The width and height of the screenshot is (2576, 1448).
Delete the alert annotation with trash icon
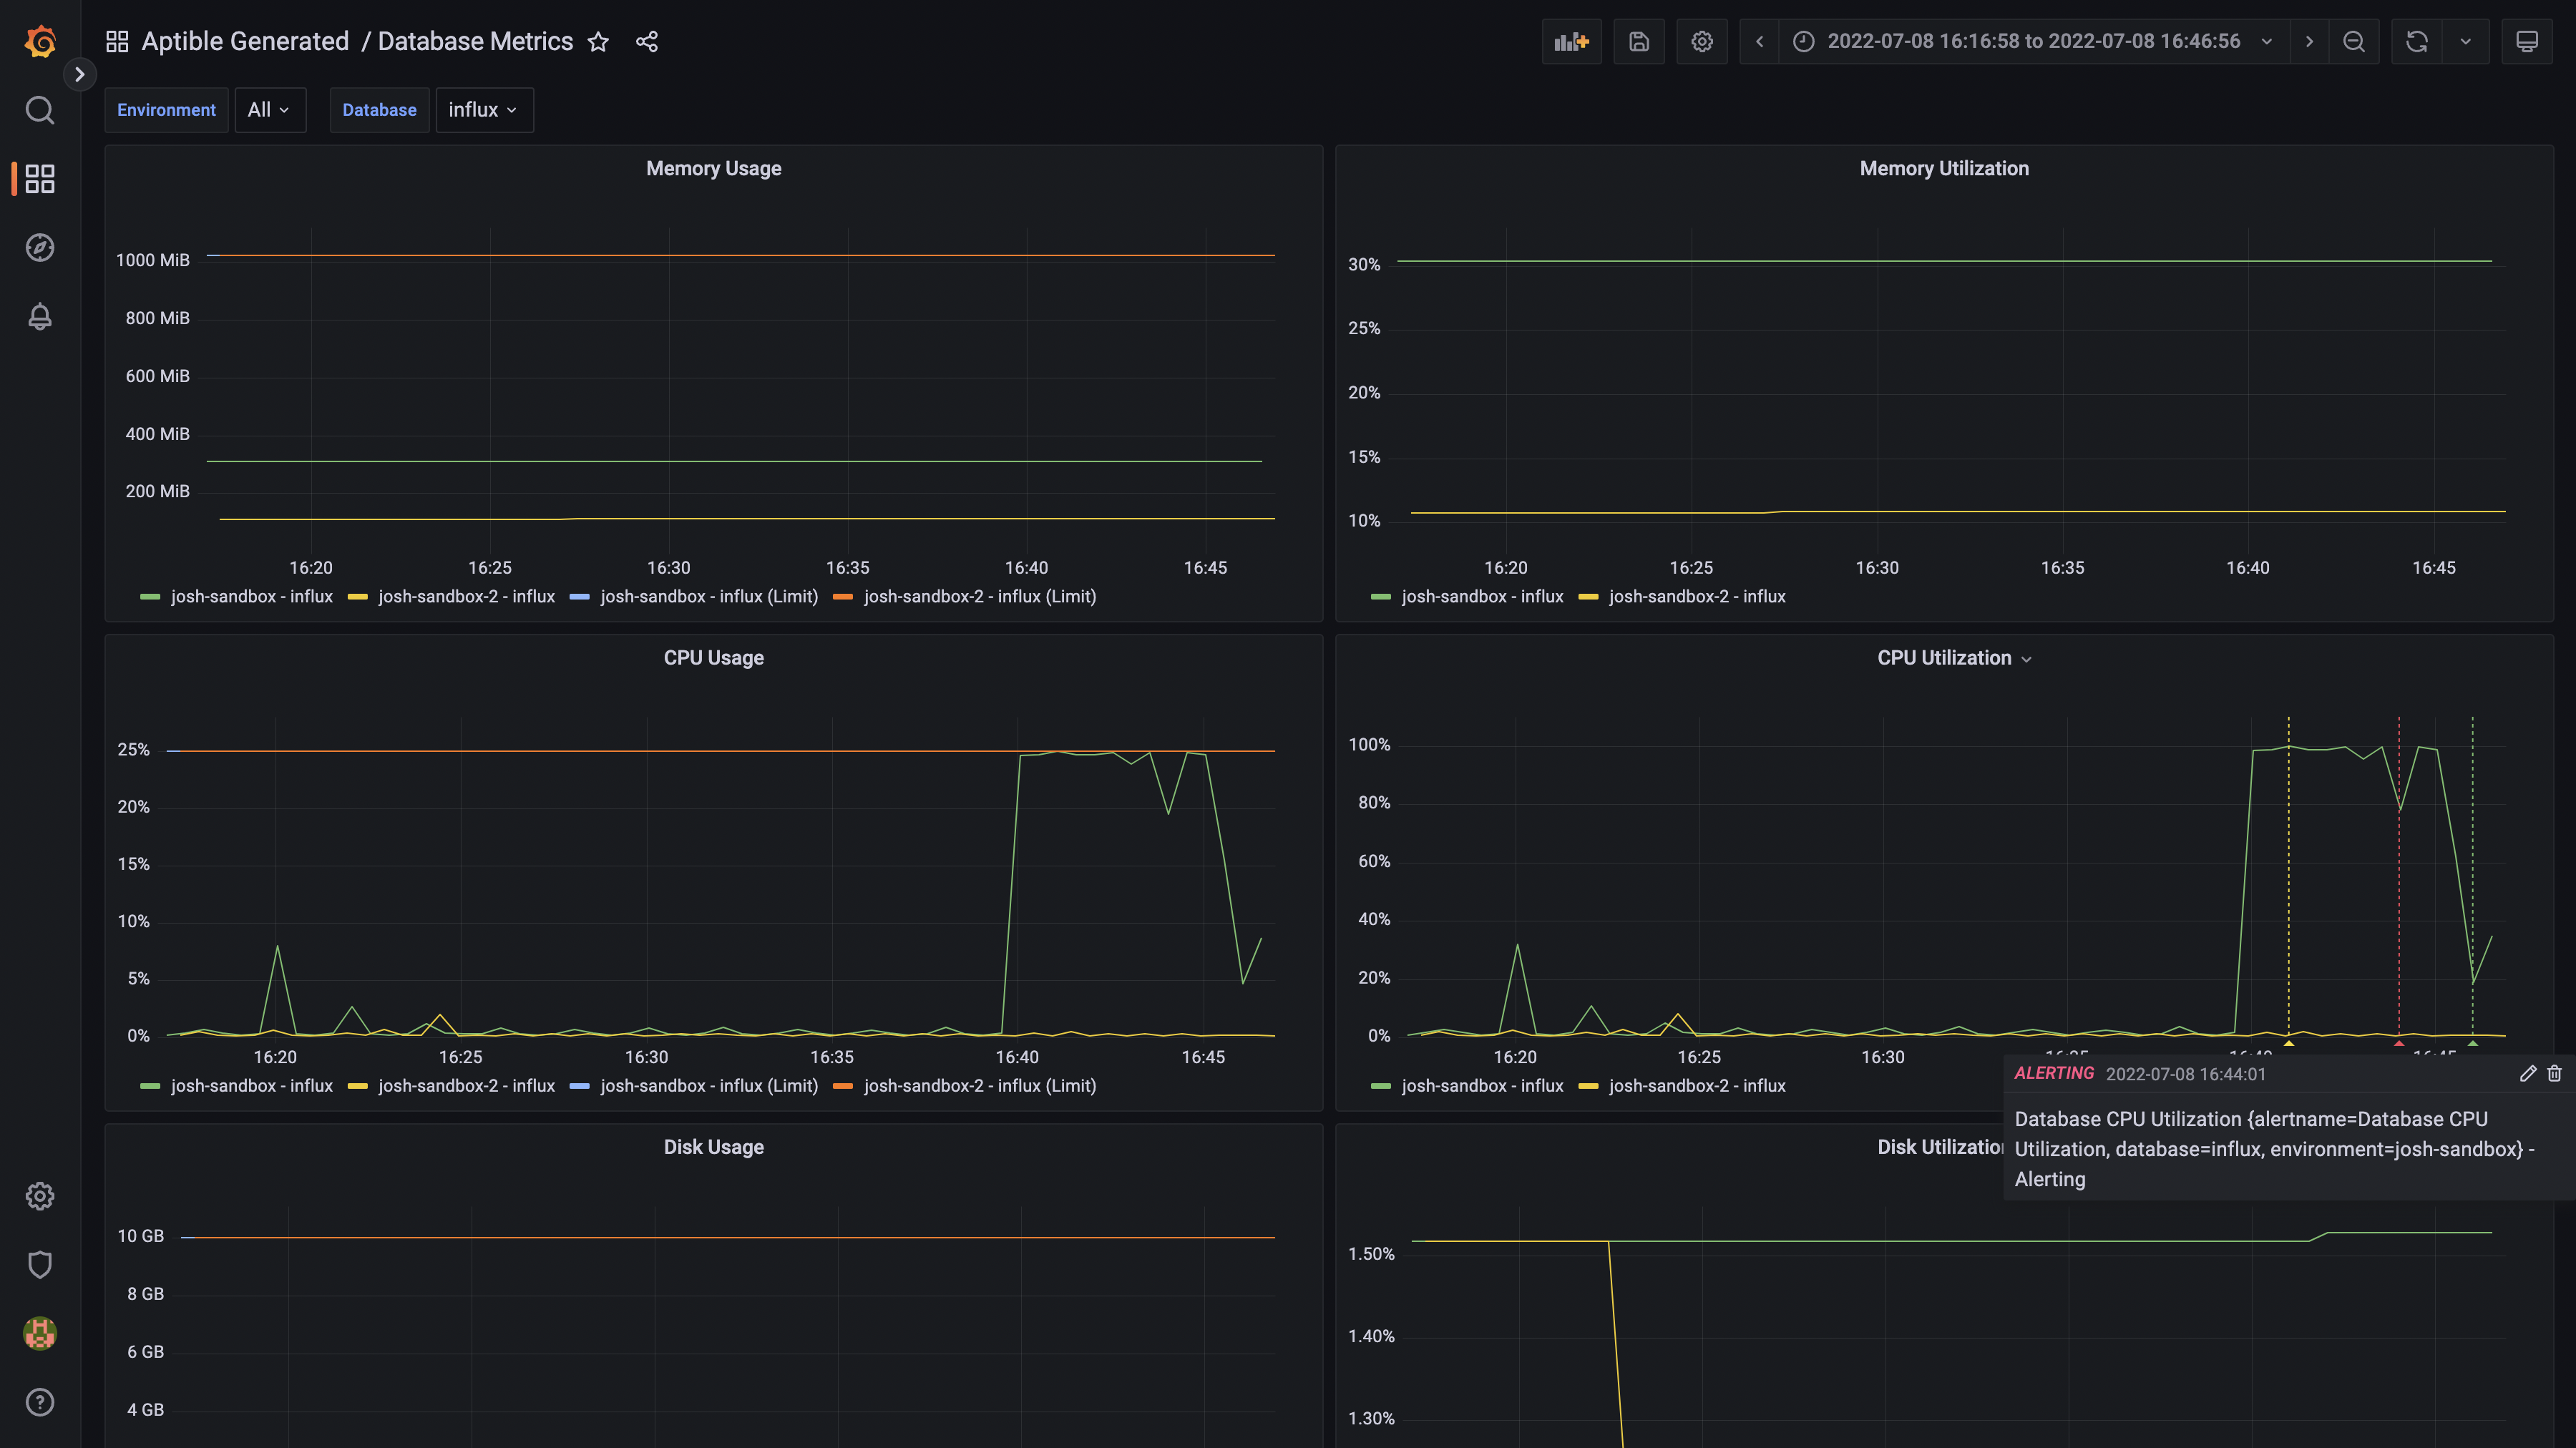click(x=2554, y=1073)
